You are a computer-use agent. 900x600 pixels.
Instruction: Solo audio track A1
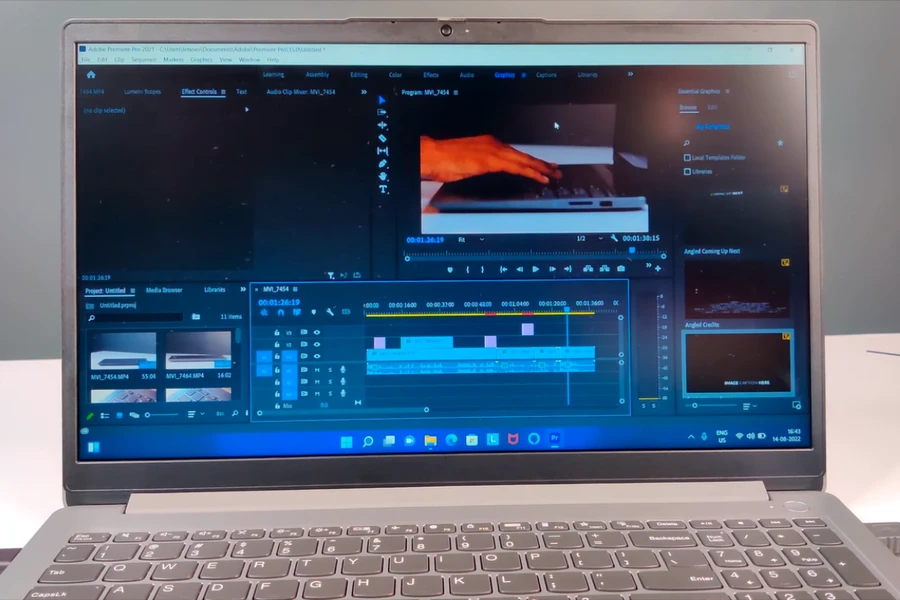(x=329, y=370)
